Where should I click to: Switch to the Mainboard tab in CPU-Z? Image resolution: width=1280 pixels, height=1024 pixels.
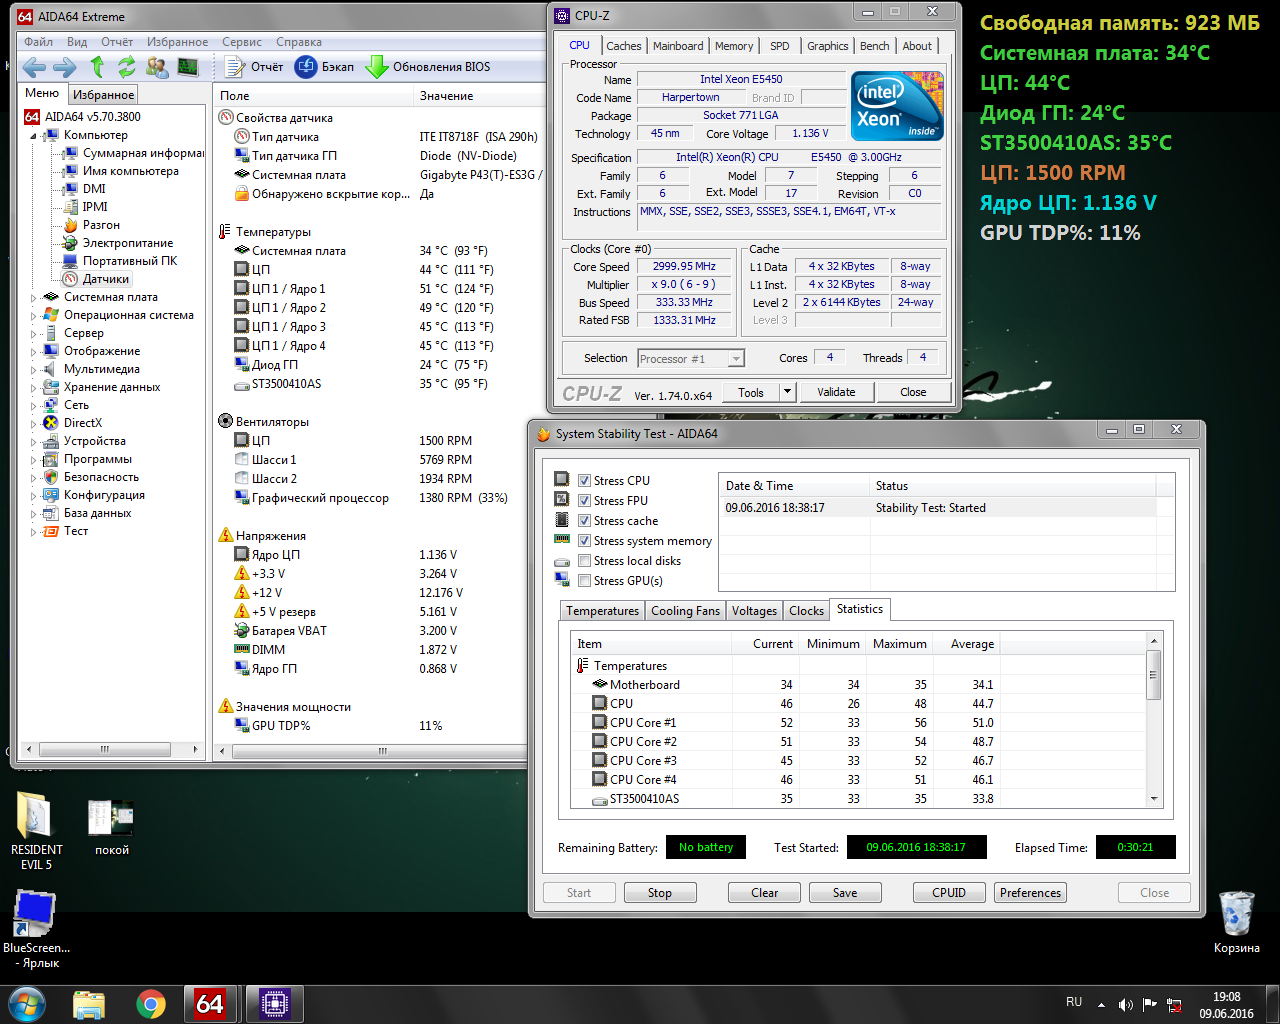click(678, 46)
